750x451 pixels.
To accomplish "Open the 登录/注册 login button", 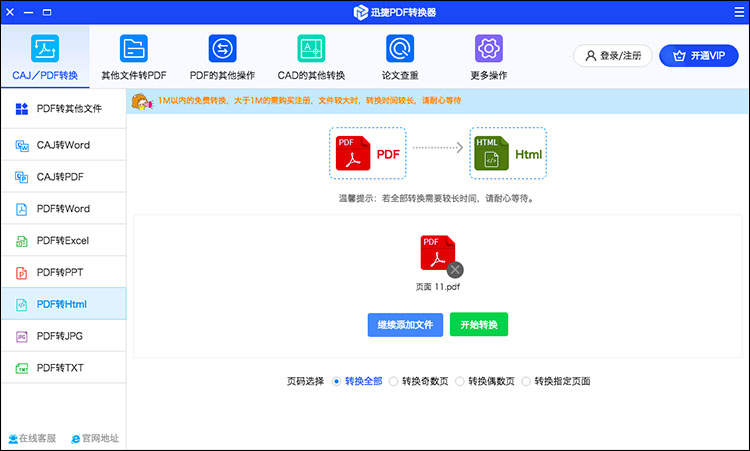I will pyautogui.click(x=613, y=56).
